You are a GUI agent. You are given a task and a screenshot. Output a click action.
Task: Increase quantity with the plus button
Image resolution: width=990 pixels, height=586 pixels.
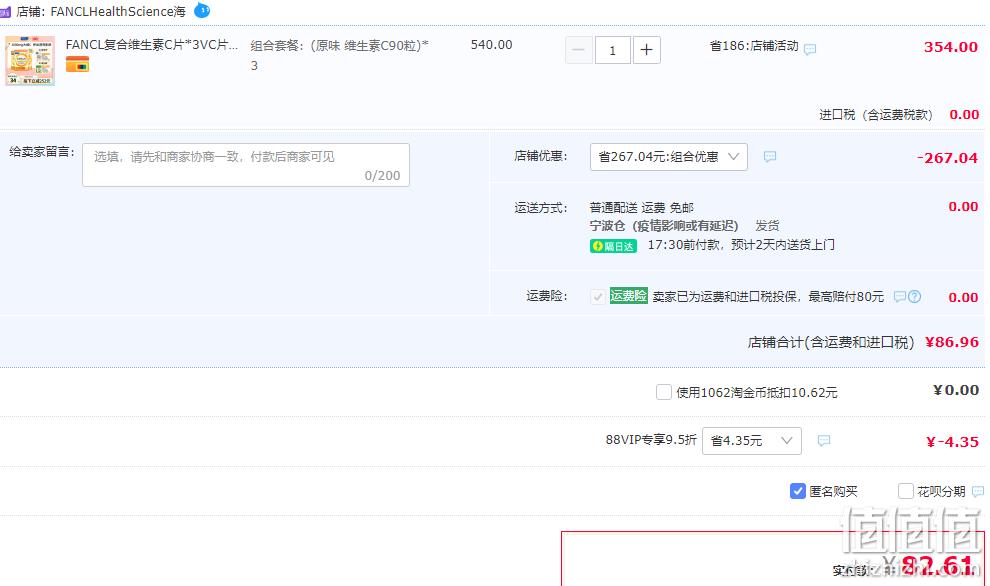click(x=647, y=50)
